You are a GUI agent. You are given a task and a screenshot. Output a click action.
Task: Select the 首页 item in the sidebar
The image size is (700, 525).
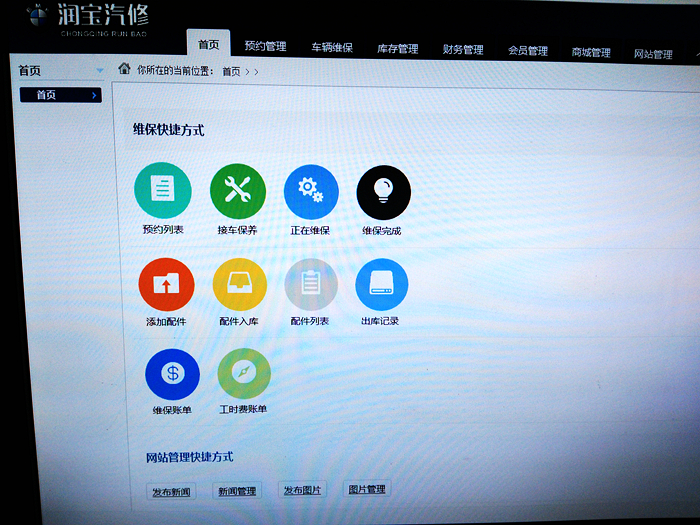(x=61, y=95)
